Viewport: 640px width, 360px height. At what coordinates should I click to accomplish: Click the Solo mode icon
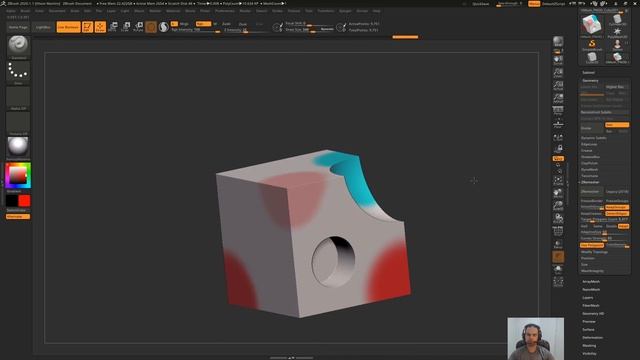558,269
